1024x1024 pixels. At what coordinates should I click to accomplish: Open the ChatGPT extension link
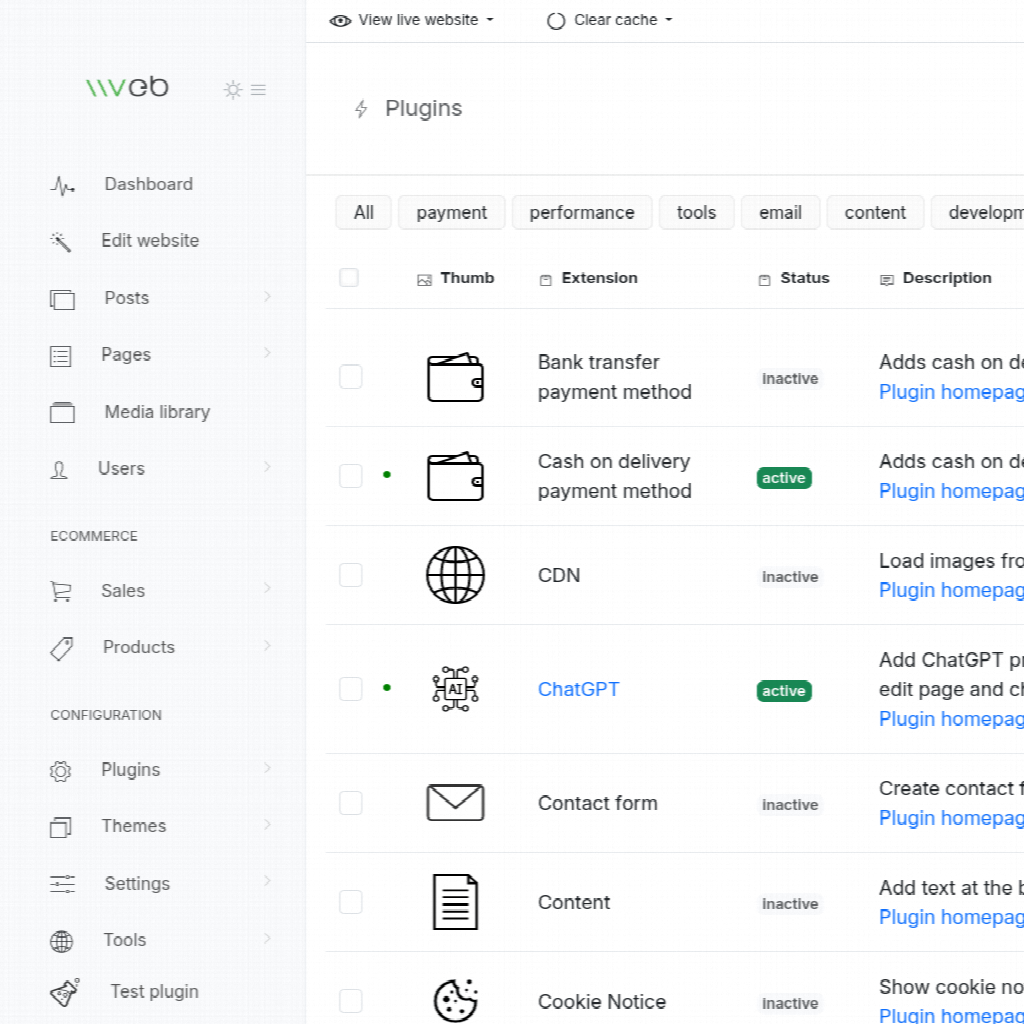578,689
